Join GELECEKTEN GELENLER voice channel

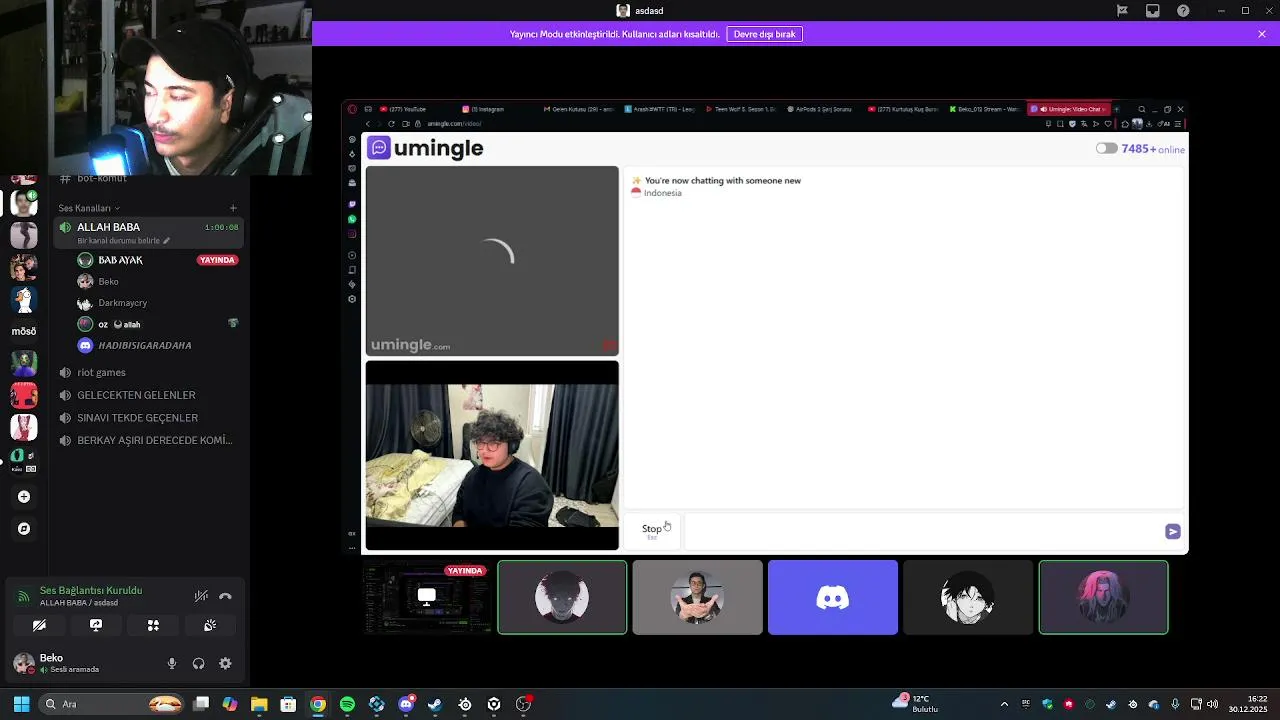click(x=148, y=395)
